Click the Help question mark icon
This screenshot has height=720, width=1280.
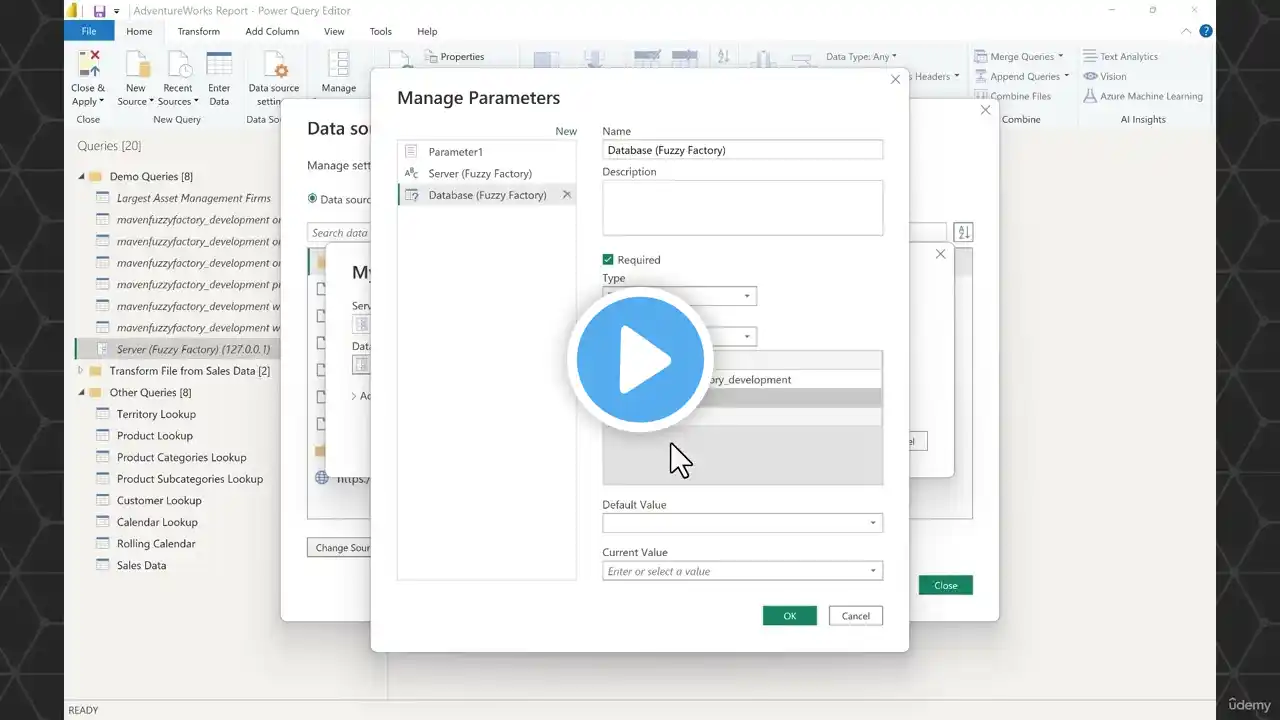coord(1206,31)
